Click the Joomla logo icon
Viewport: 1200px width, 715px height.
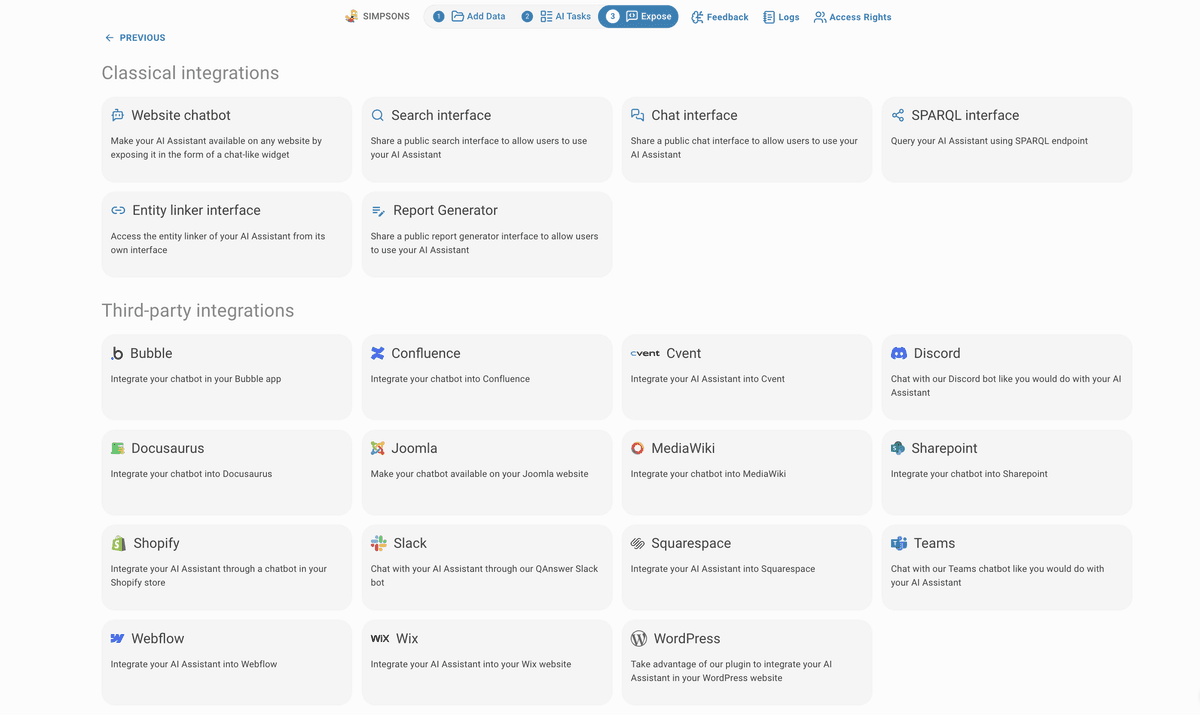378,448
